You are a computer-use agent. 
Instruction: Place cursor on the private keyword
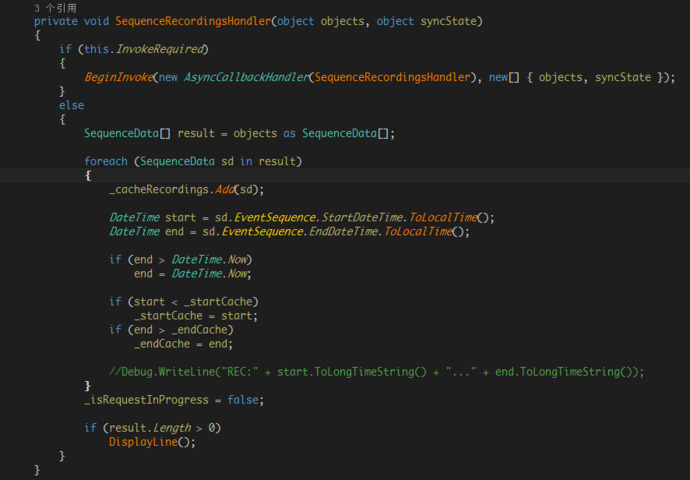click(x=55, y=21)
